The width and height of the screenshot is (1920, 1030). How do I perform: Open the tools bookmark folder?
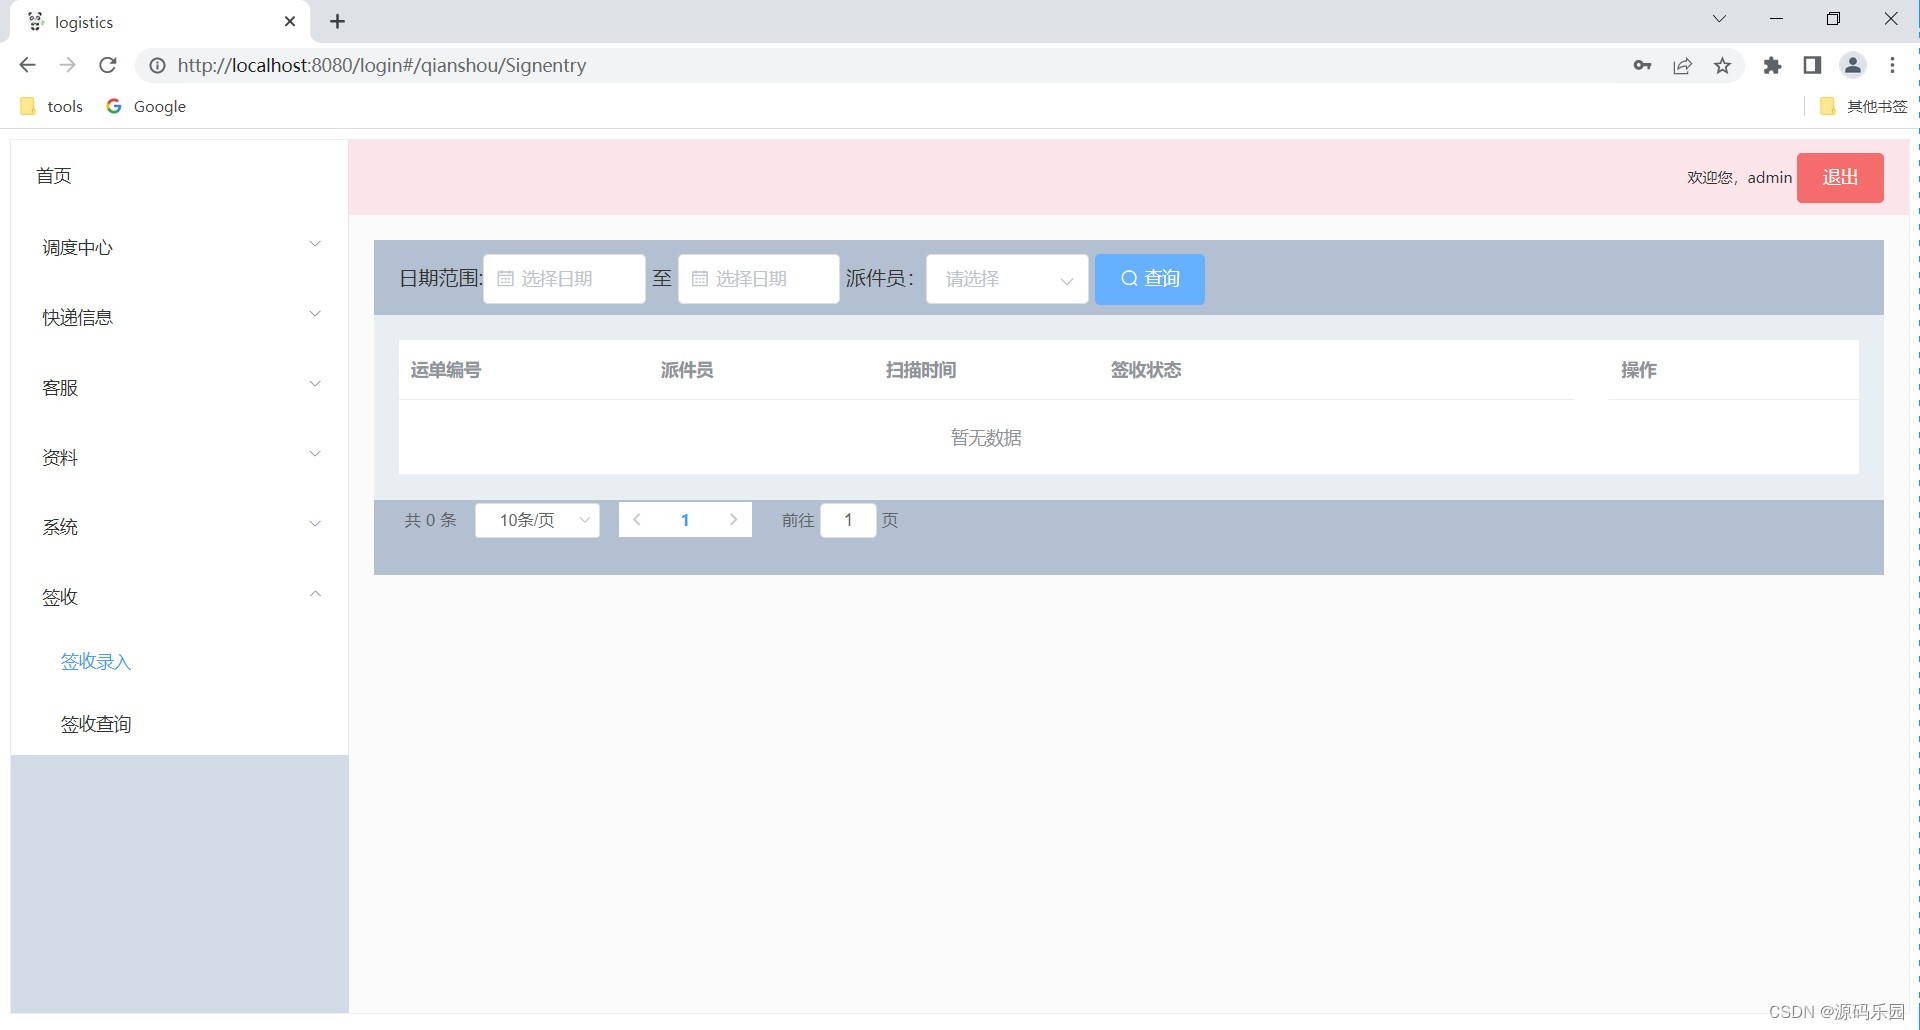pyautogui.click(x=52, y=106)
